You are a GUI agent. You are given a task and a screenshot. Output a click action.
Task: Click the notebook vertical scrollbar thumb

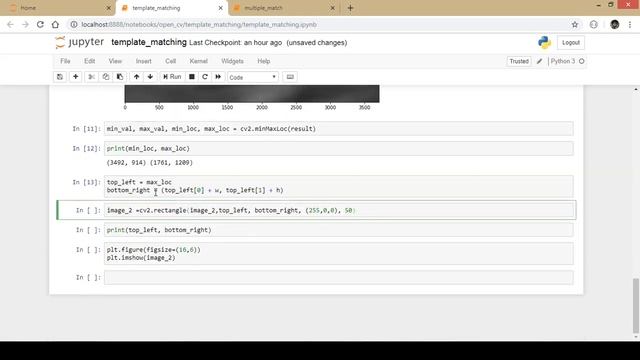tap(636, 305)
